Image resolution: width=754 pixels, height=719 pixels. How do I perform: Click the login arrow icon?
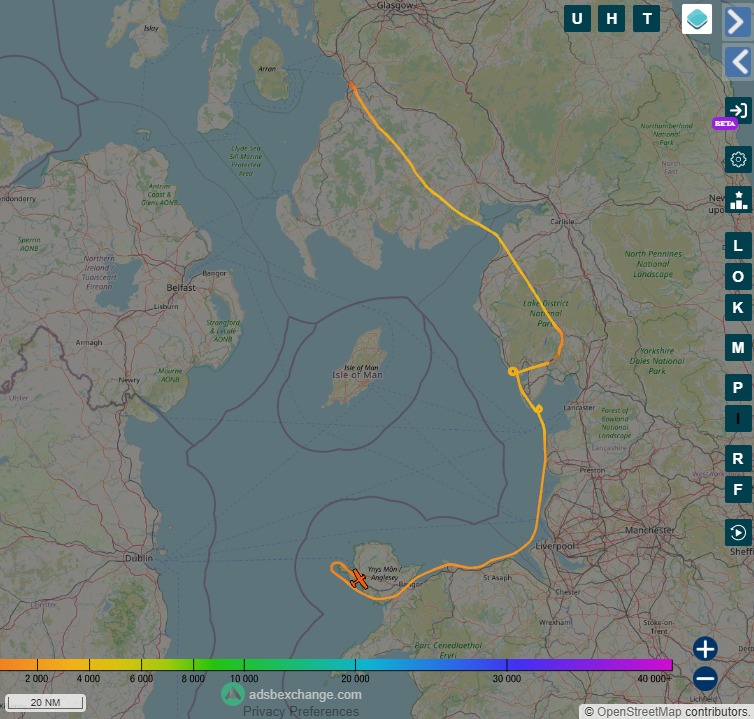point(738,111)
